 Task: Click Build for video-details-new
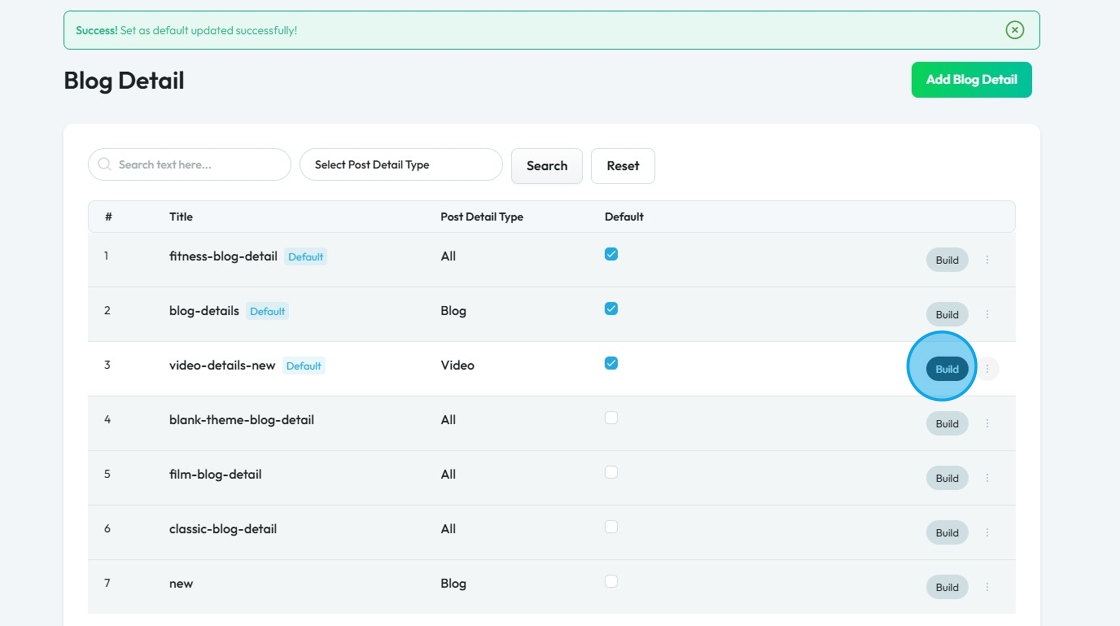pos(947,369)
